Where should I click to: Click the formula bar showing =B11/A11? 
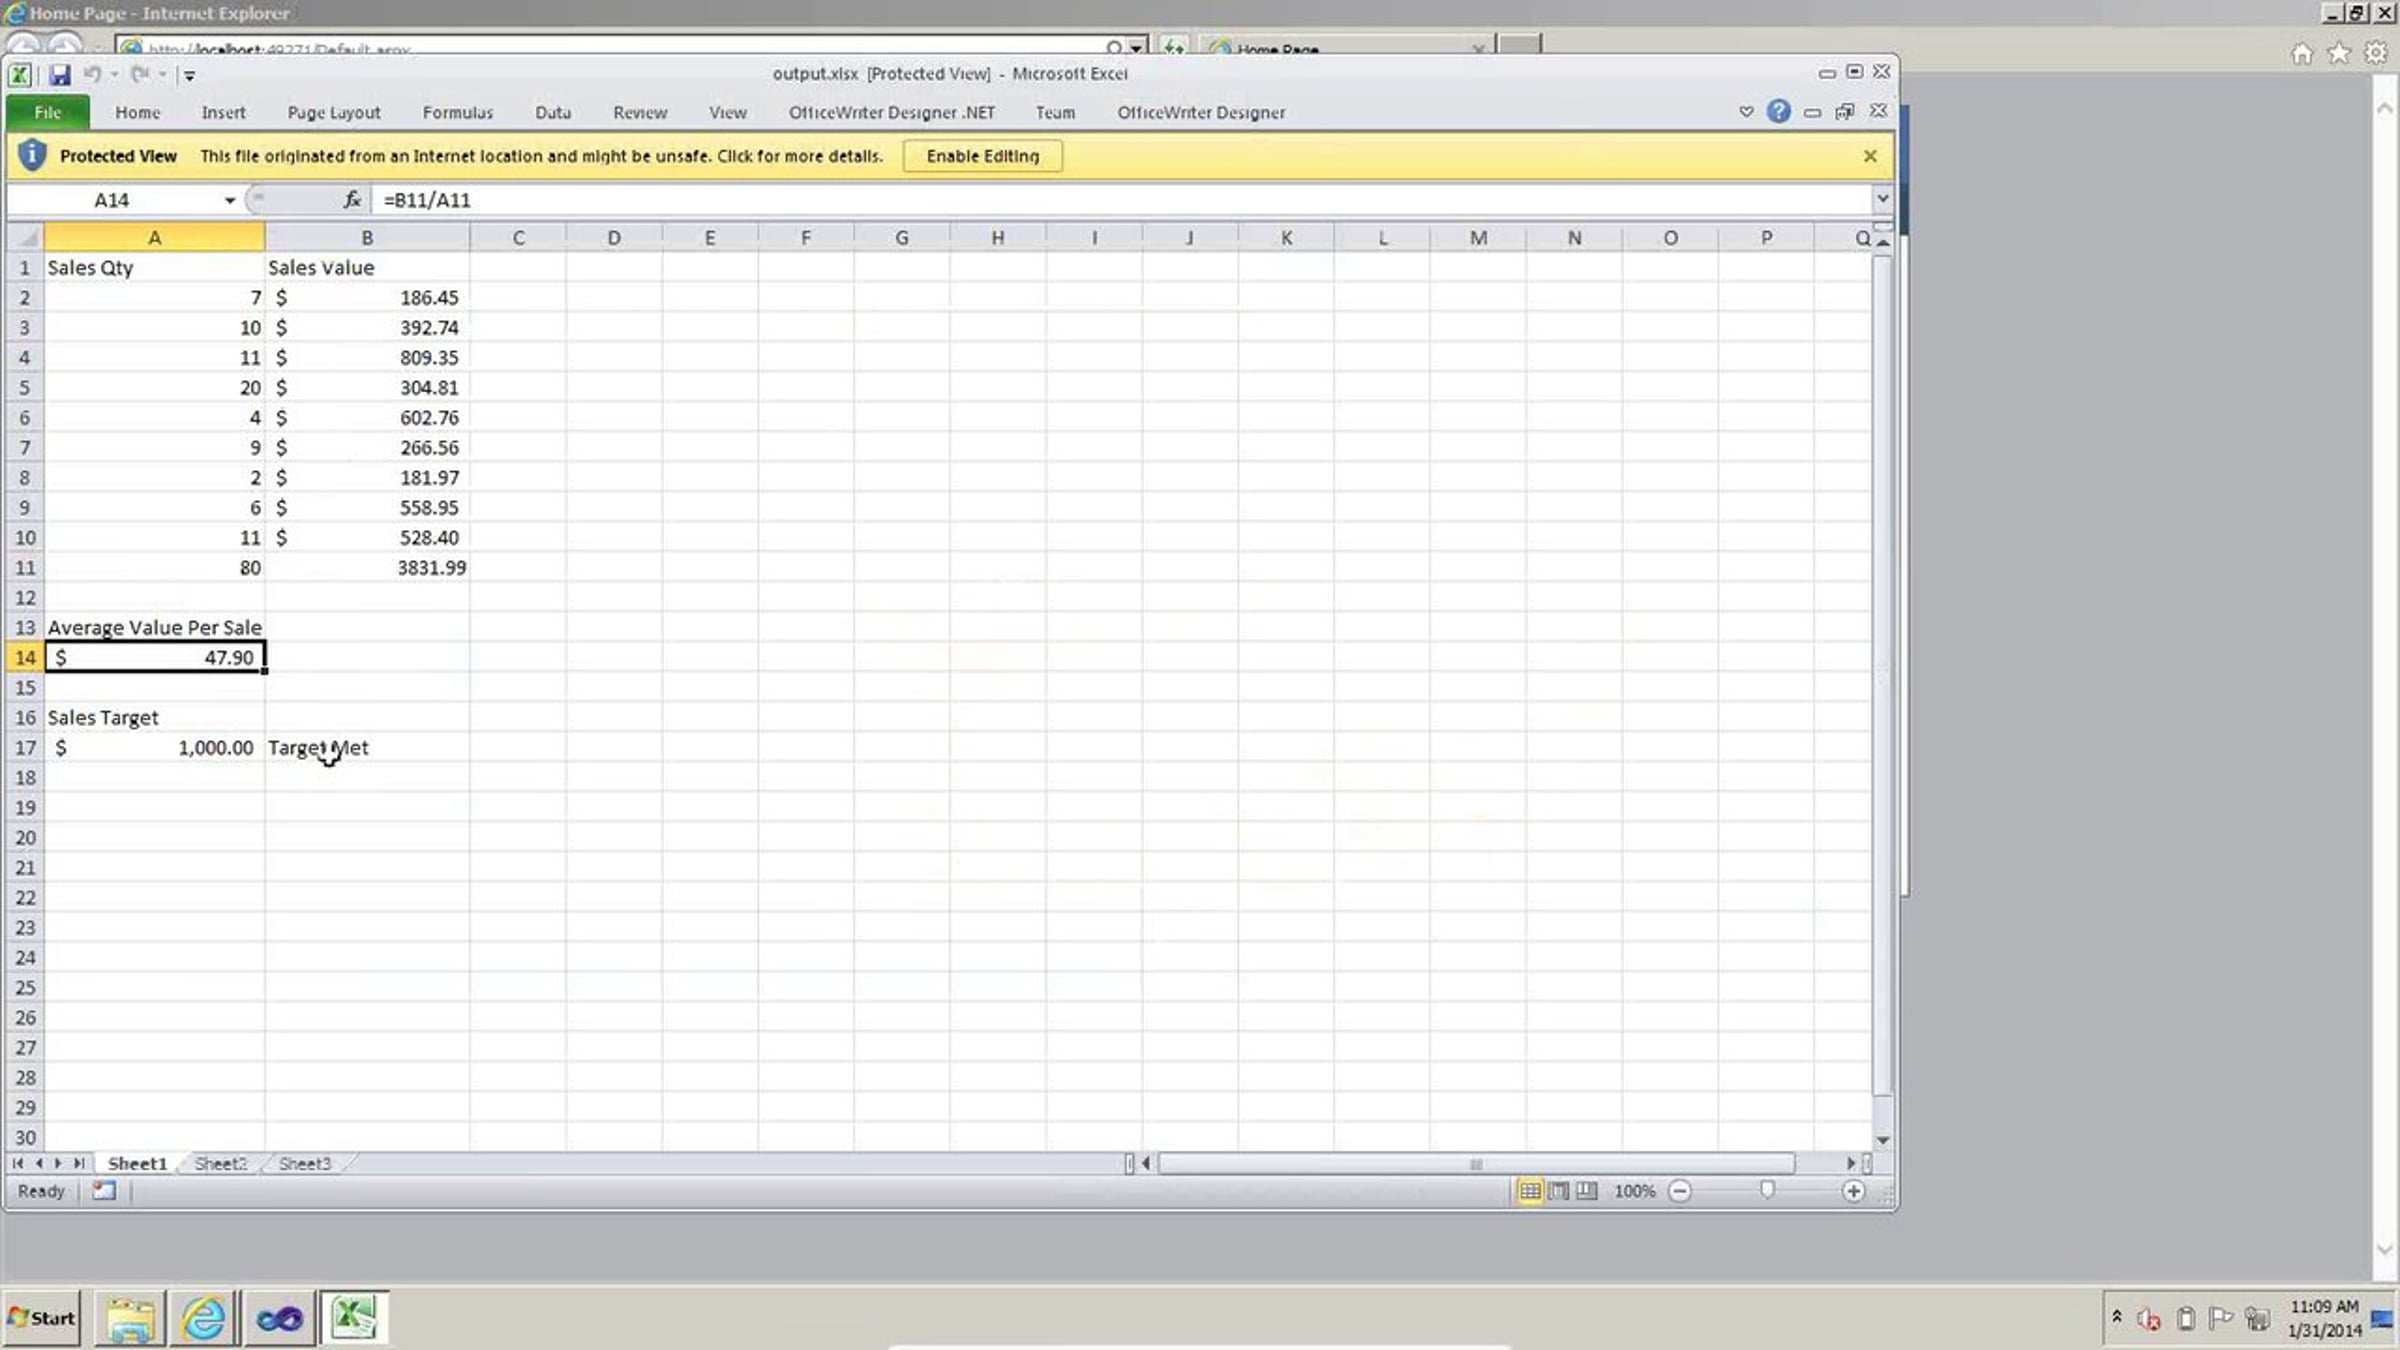(1120, 200)
